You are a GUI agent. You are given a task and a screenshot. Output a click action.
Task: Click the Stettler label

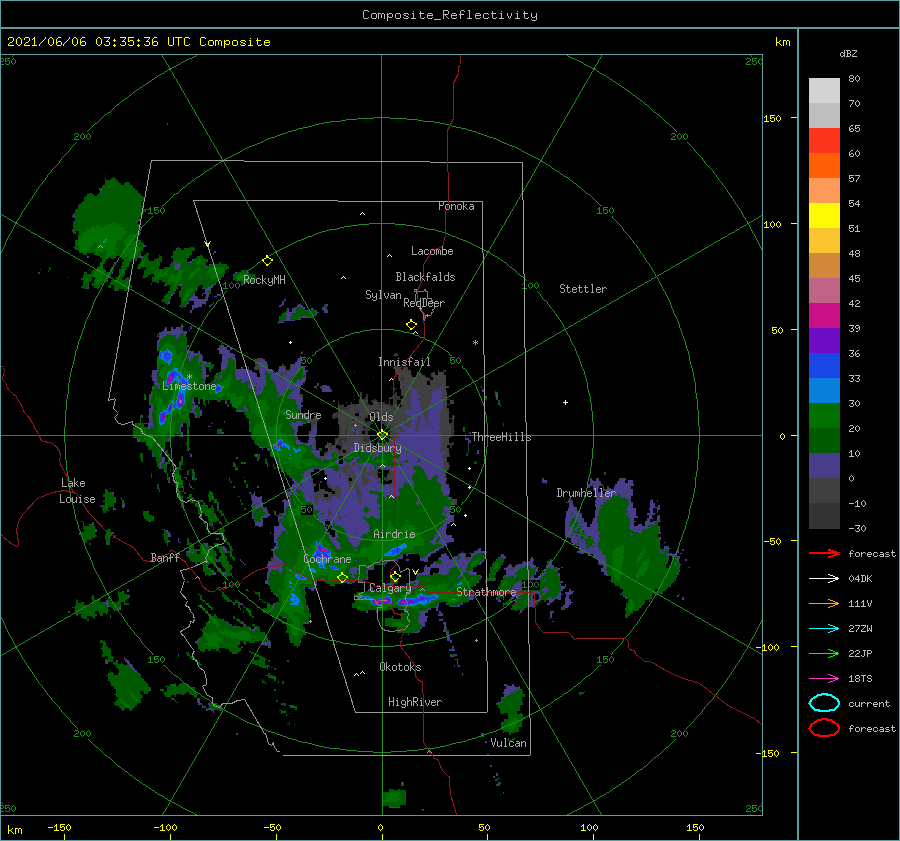[x=583, y=289]
